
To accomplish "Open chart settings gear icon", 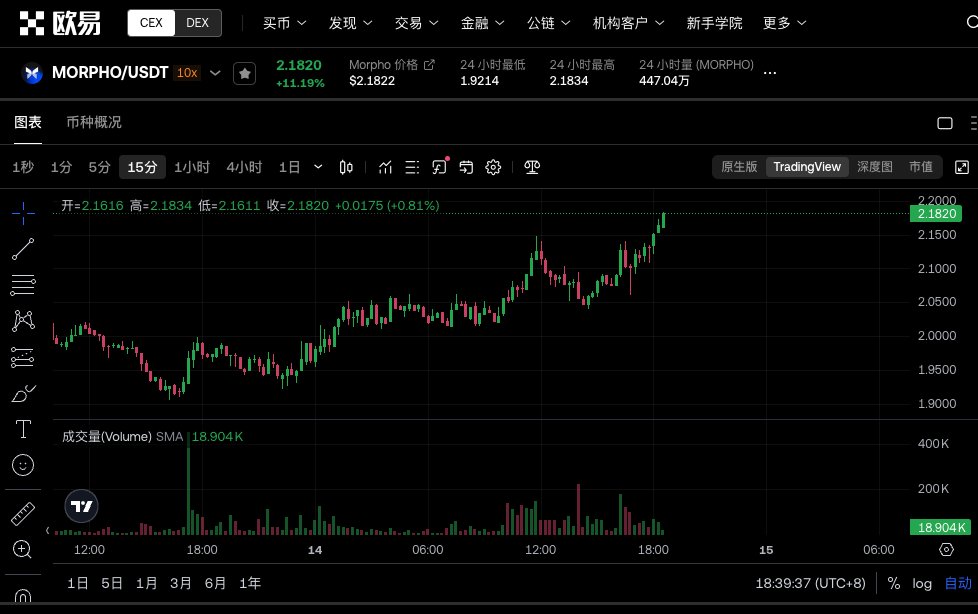I will [x=493, y=167].
